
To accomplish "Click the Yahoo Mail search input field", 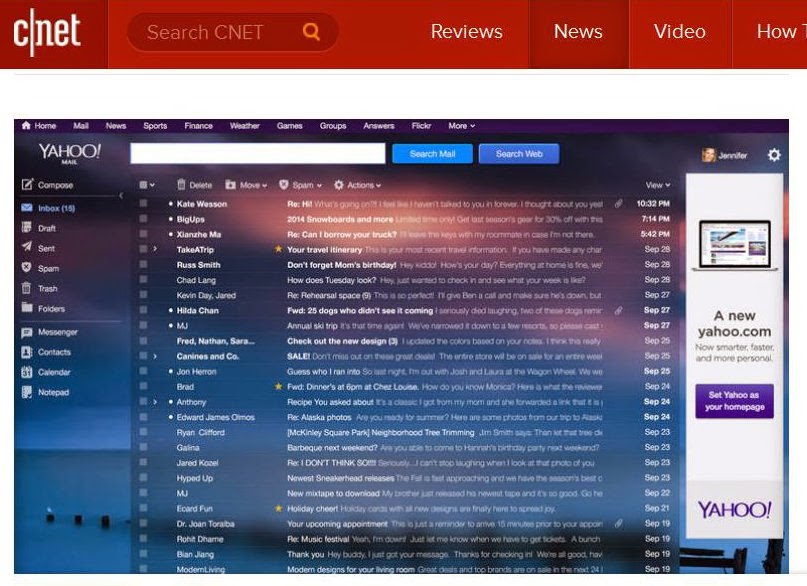I will (x=257, y=153).
